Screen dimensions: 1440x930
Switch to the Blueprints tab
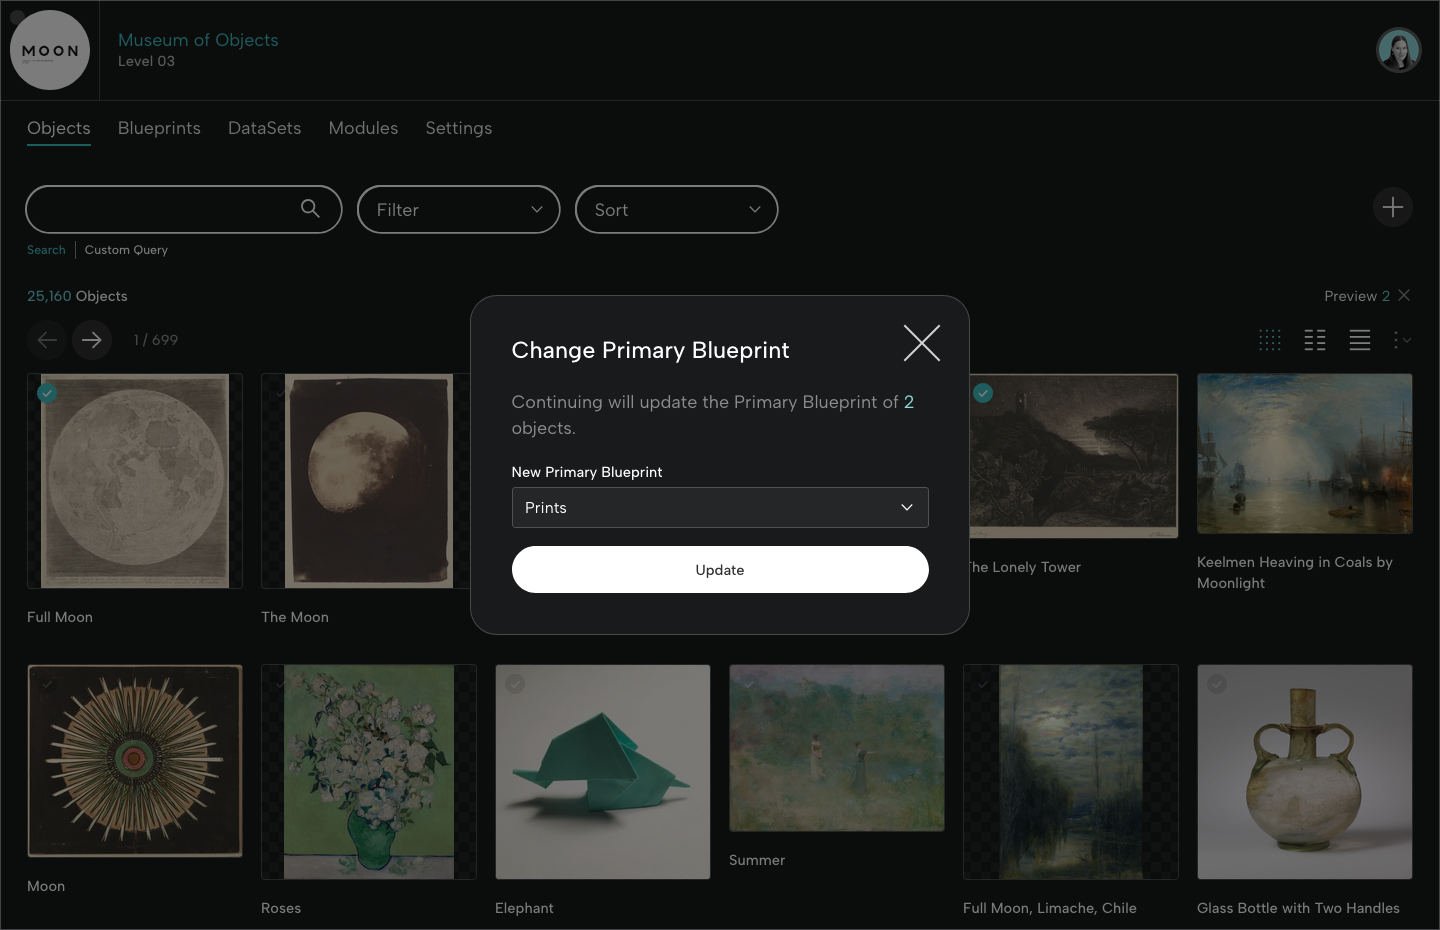(x=159, y=128)
